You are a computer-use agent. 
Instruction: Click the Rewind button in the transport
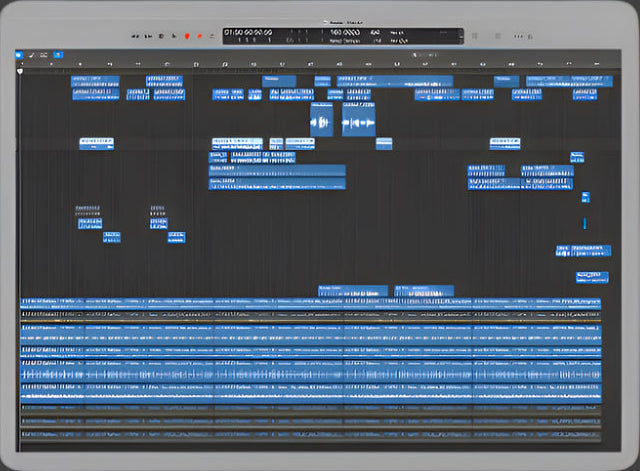[x=137, y=36]
